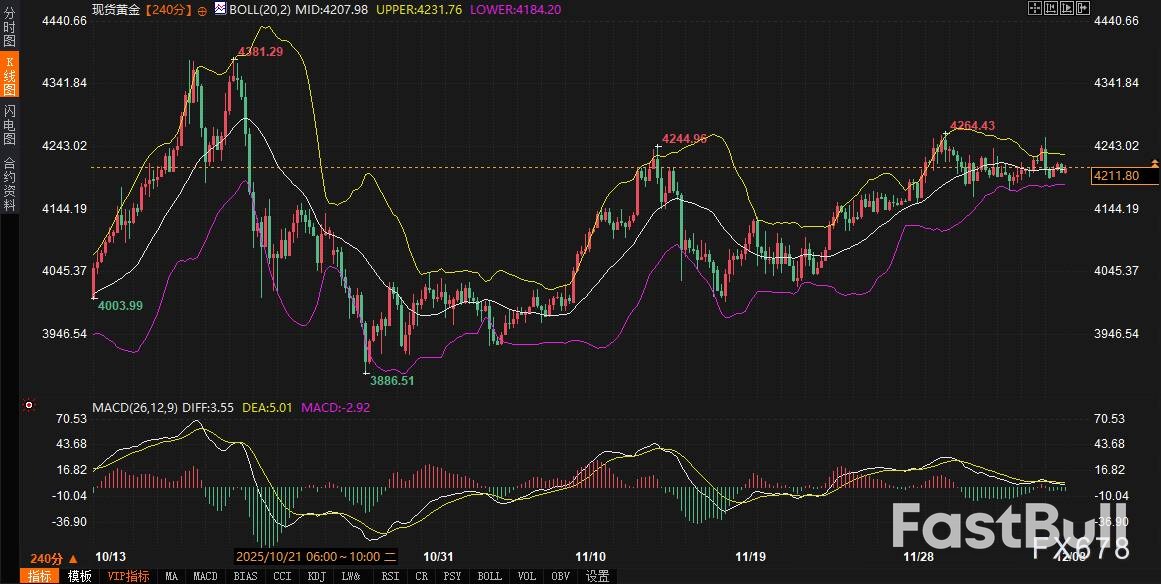Open the VIP指标 tab

(x=128, y=576)
